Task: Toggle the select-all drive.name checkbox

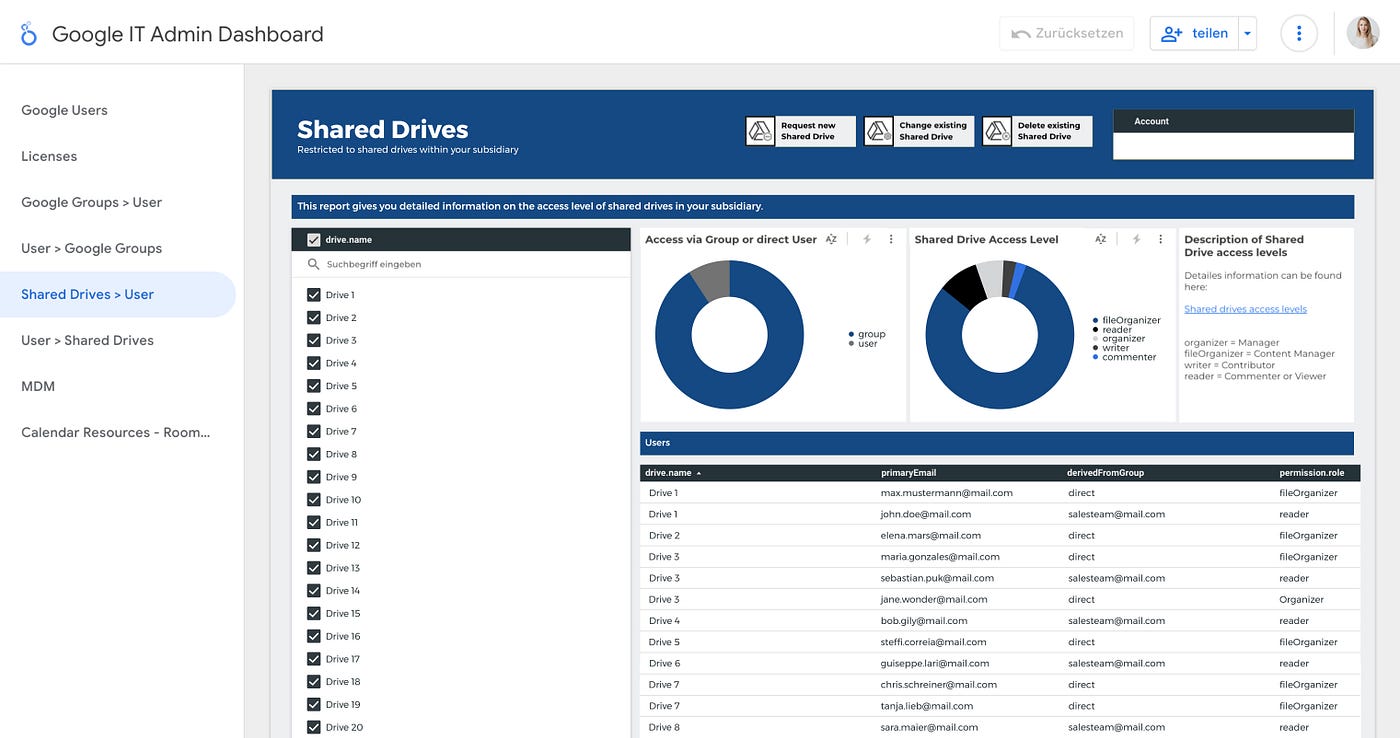Action: click(x=314, y=240)
